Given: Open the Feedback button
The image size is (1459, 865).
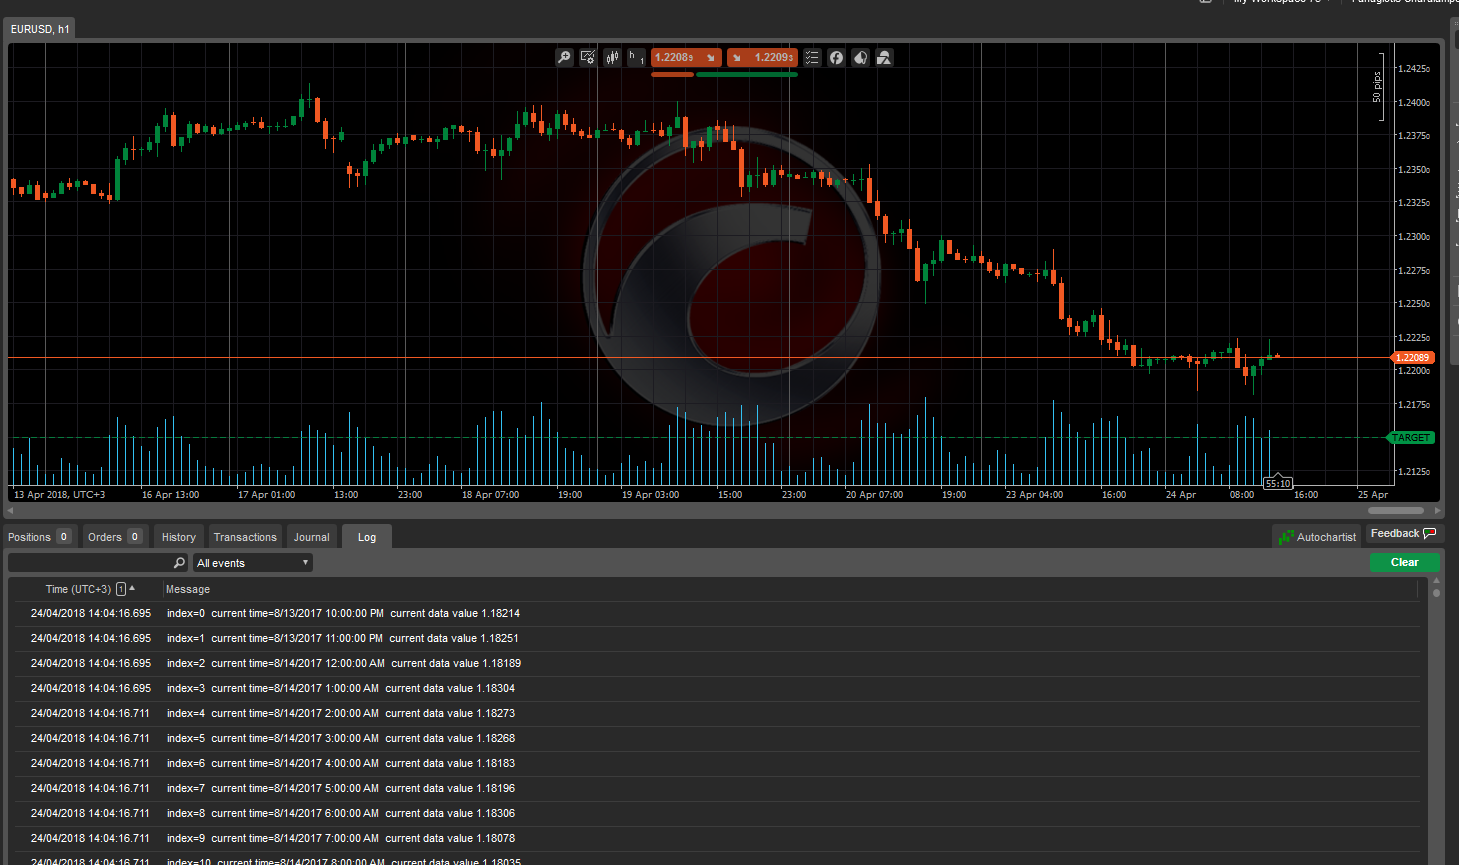Looking at the screenshot, I should [x=1403, y=534].
